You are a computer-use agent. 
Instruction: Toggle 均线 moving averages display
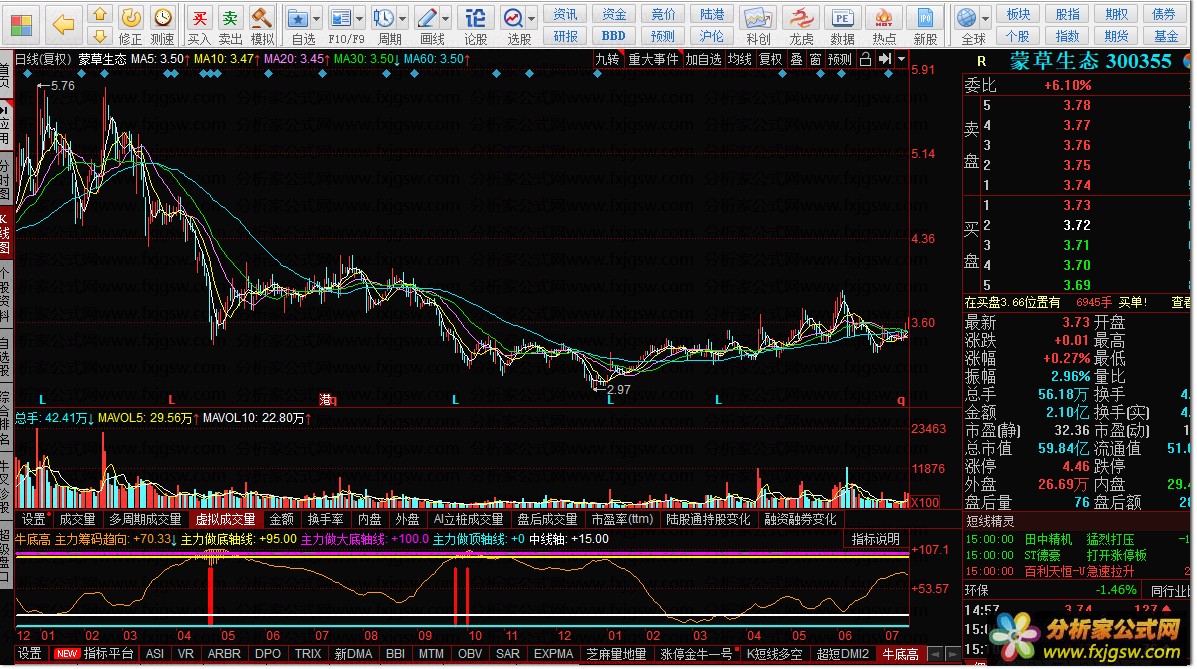pos(740,59)
